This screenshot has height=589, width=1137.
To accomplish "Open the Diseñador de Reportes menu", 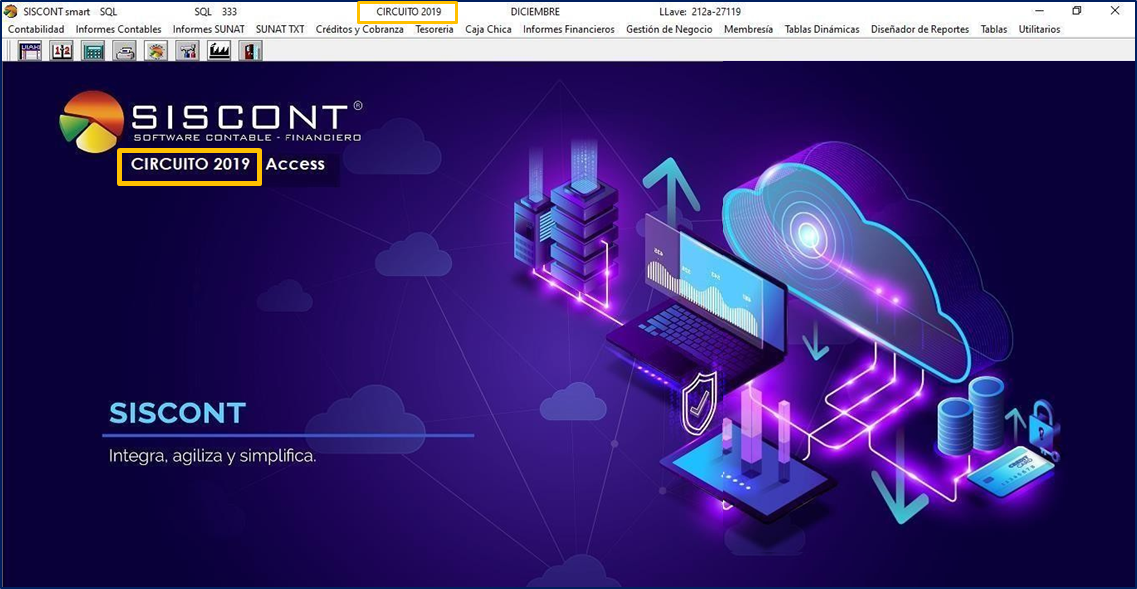I will click(x=920, y=29).
